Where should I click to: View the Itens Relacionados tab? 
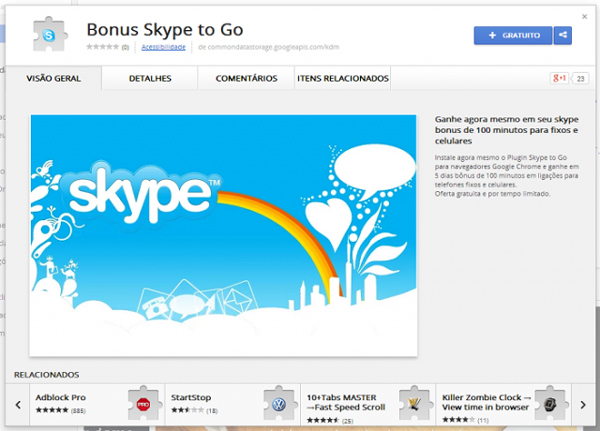(343, 78)
